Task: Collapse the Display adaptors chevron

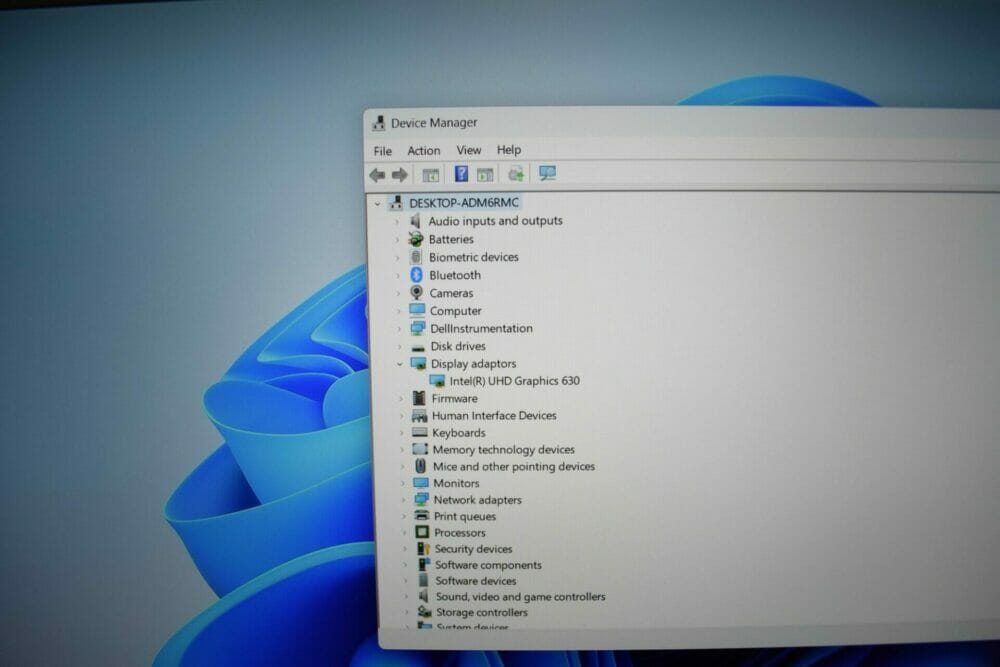Action: click(x=400, y=364)
